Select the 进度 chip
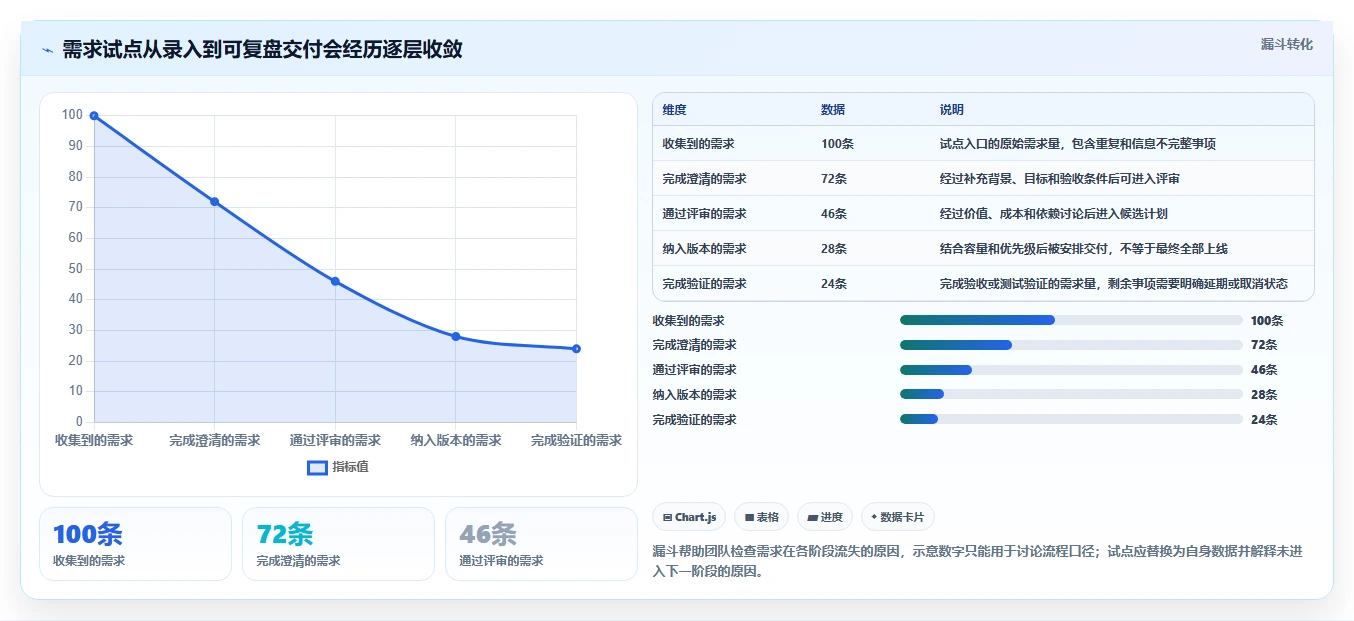 pyautogui.click(x=825, y=517)
